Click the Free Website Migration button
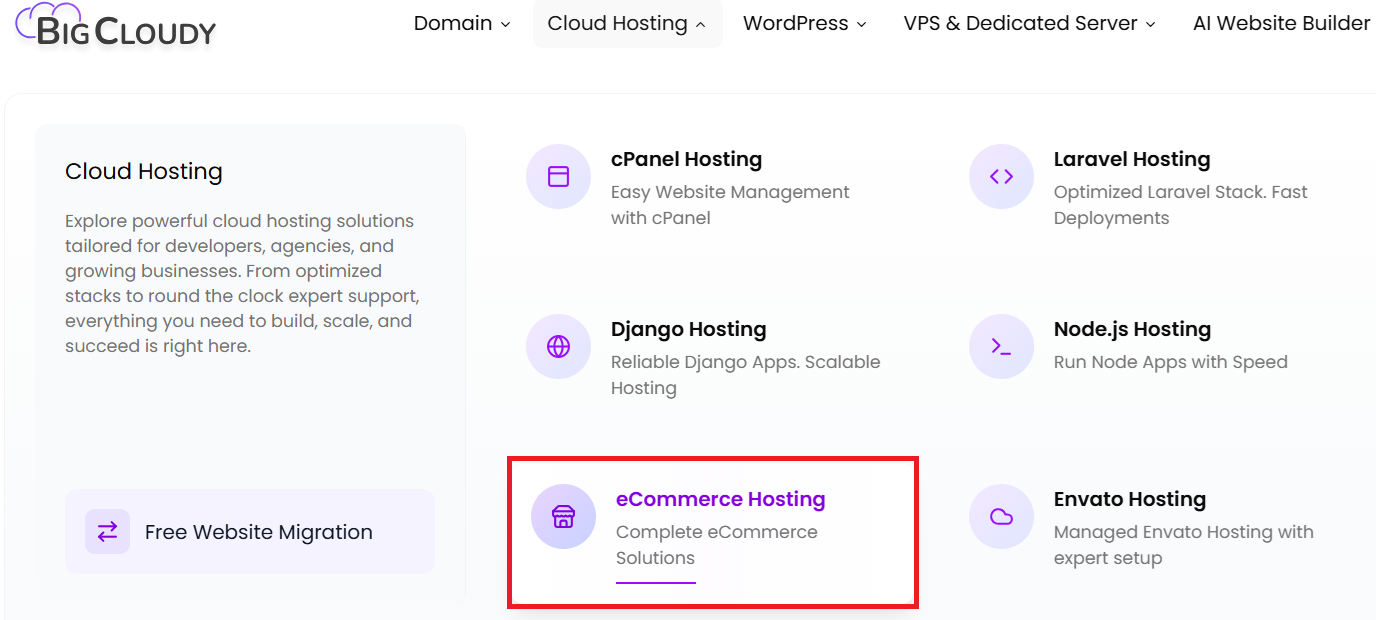The width and height of the screenshot is (1376, 620). [x=250, y=532]
